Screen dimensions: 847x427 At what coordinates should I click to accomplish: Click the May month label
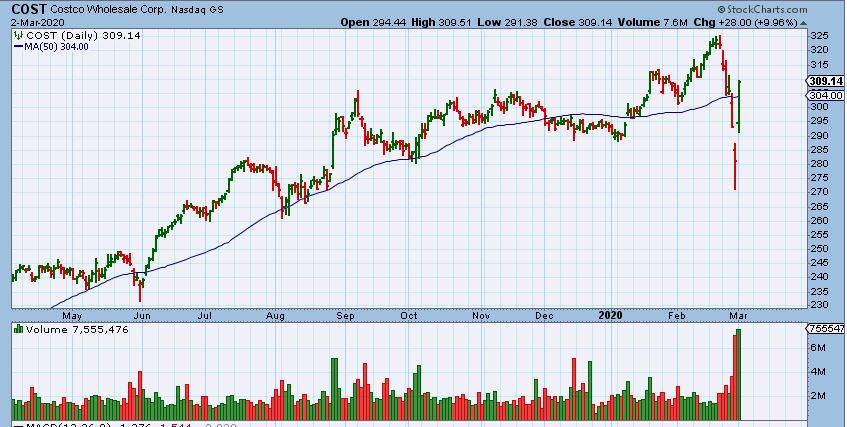[x=72, y=316]
